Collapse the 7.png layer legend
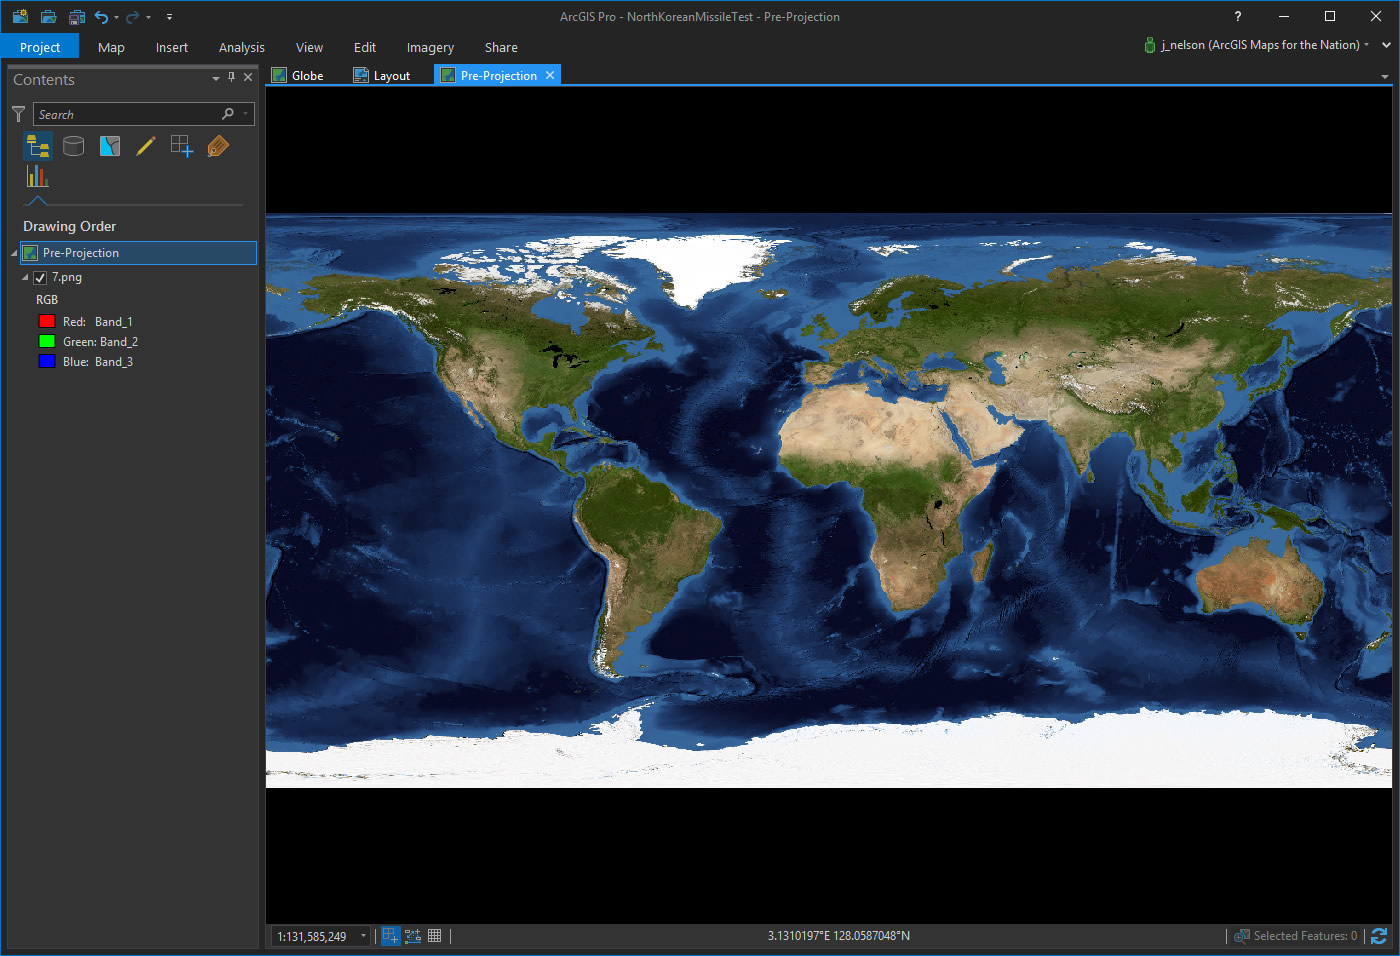This screenshot has height=956, width=1400. click(x=26, y=278)
